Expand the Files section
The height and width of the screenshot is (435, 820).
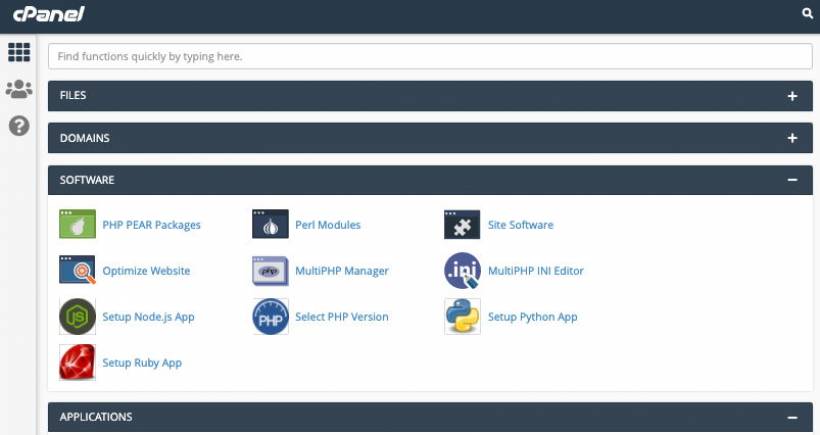pyautogui.click(x=792, y=96)
